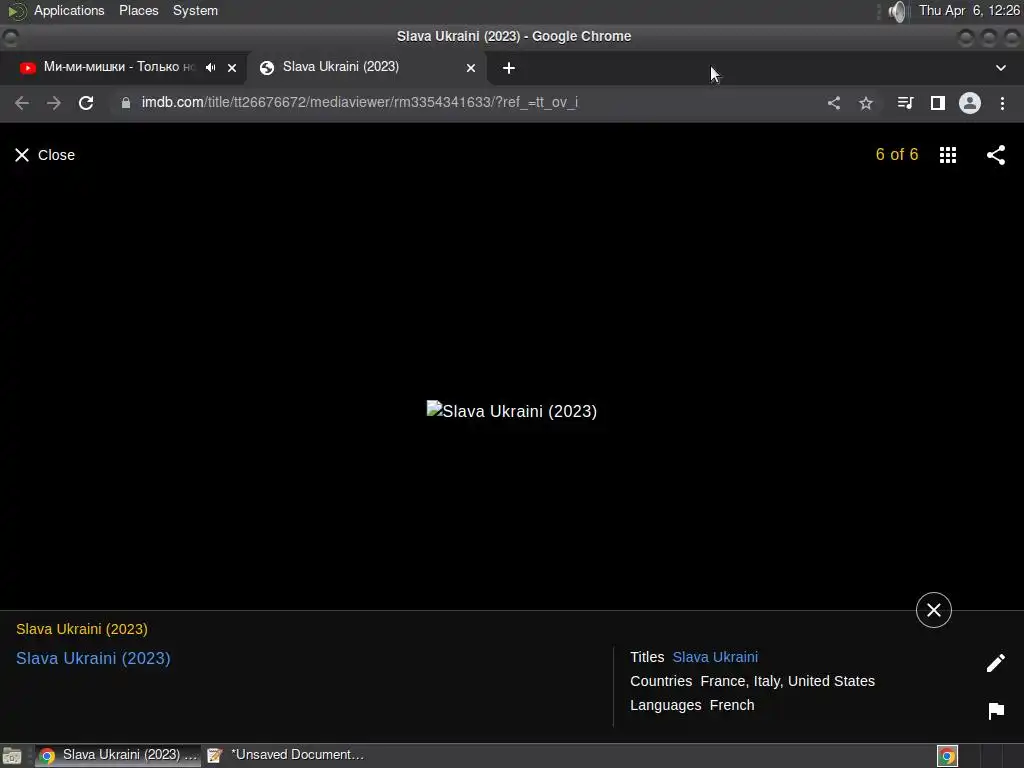Open the photo gallery grid view

coord(948,155)
